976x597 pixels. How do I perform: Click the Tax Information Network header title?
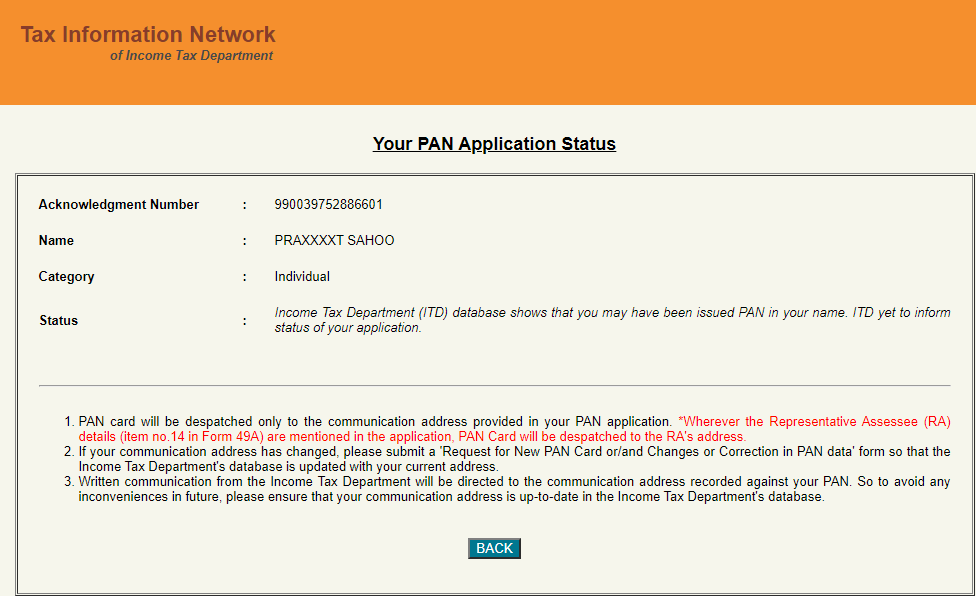[x=148, y=35]
